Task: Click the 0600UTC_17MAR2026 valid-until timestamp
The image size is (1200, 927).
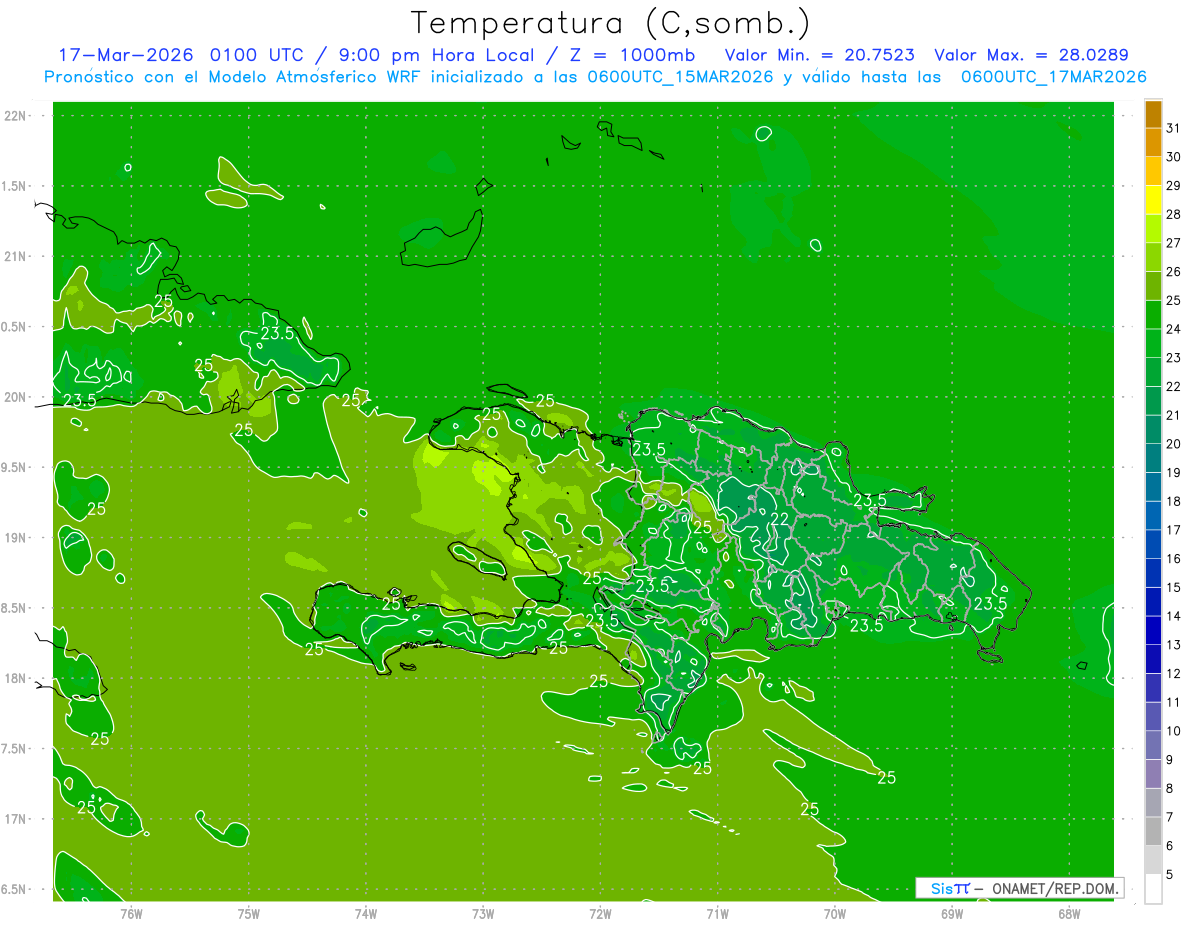Action: click(x=1053, y=77)
